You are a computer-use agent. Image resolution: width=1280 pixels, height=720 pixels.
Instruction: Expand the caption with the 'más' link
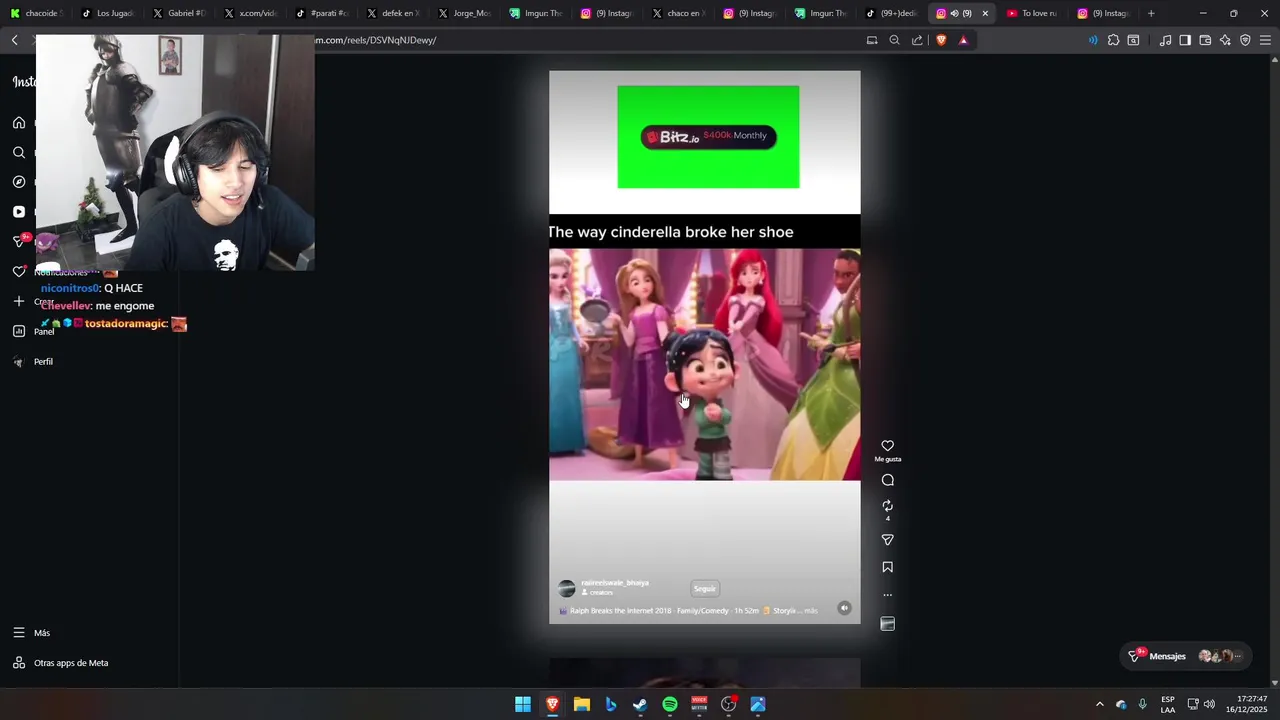tap(811, 611)
